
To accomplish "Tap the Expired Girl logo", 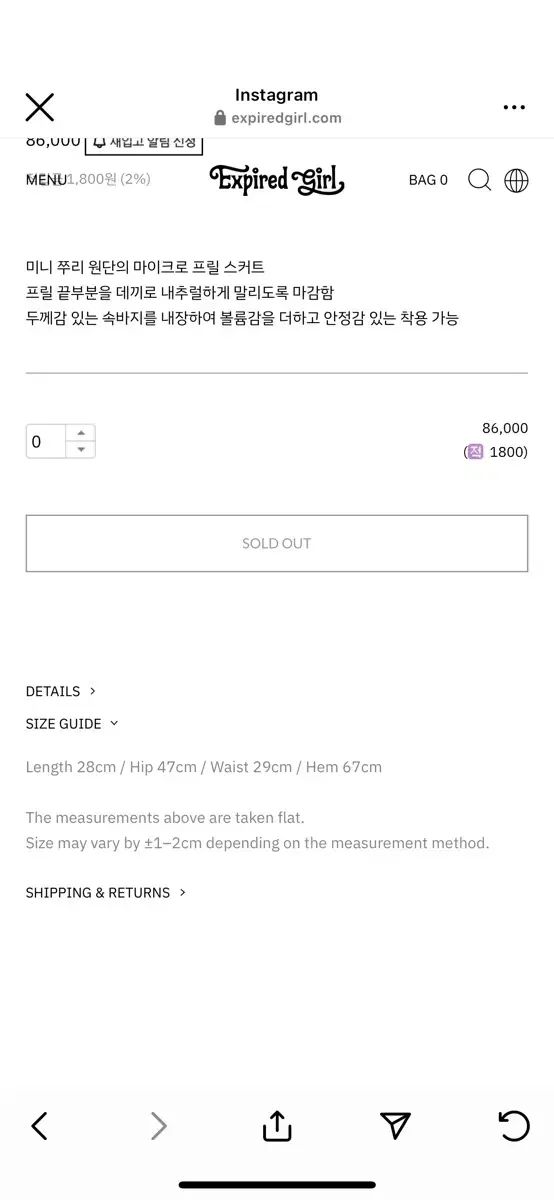I will coord(277,179).
